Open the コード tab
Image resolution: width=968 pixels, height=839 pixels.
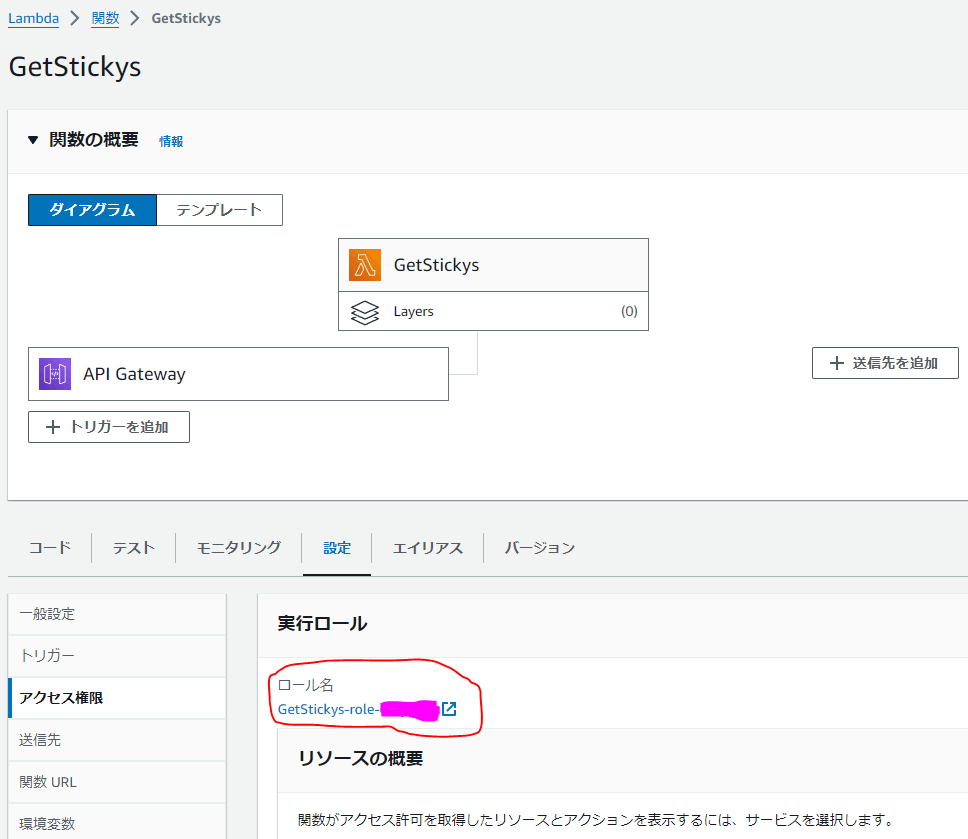49,548
